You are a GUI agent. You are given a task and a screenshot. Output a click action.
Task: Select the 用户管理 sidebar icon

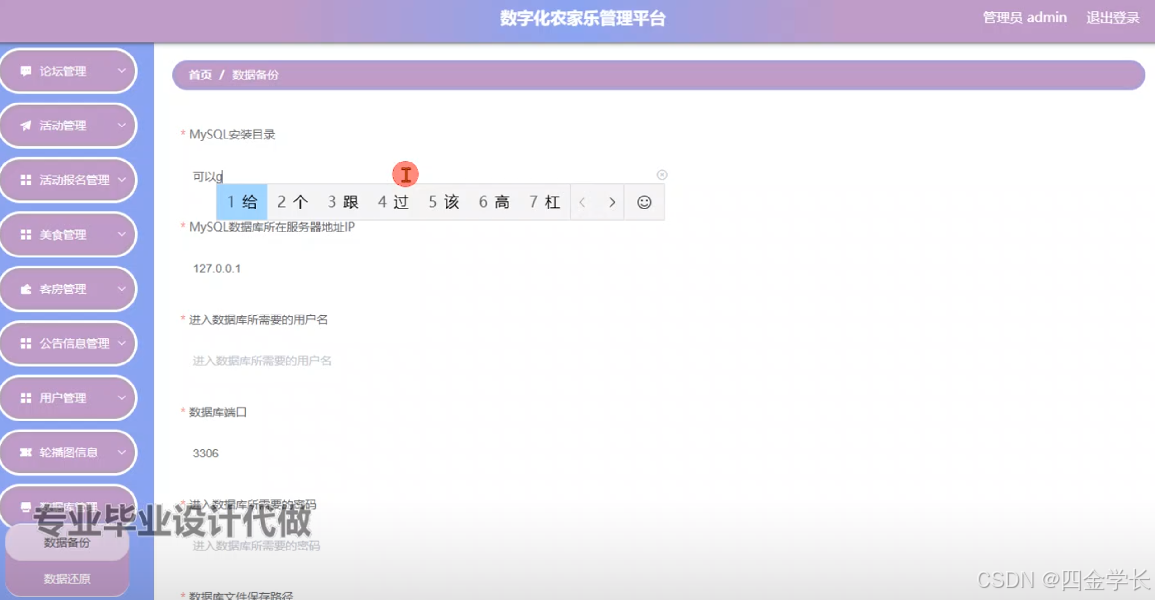coord(26,397)
